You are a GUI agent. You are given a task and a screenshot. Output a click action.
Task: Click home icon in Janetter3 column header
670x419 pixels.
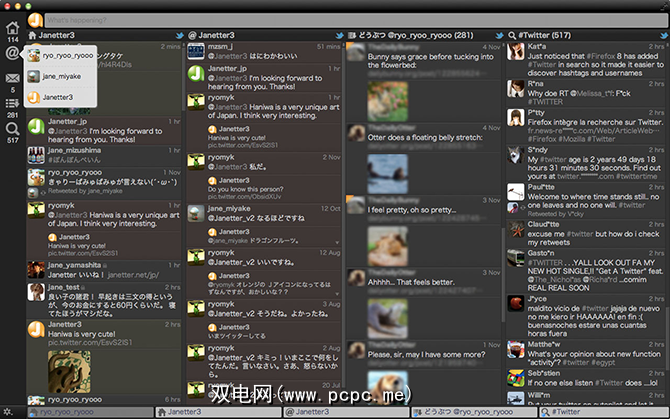(x=32, y=35)
